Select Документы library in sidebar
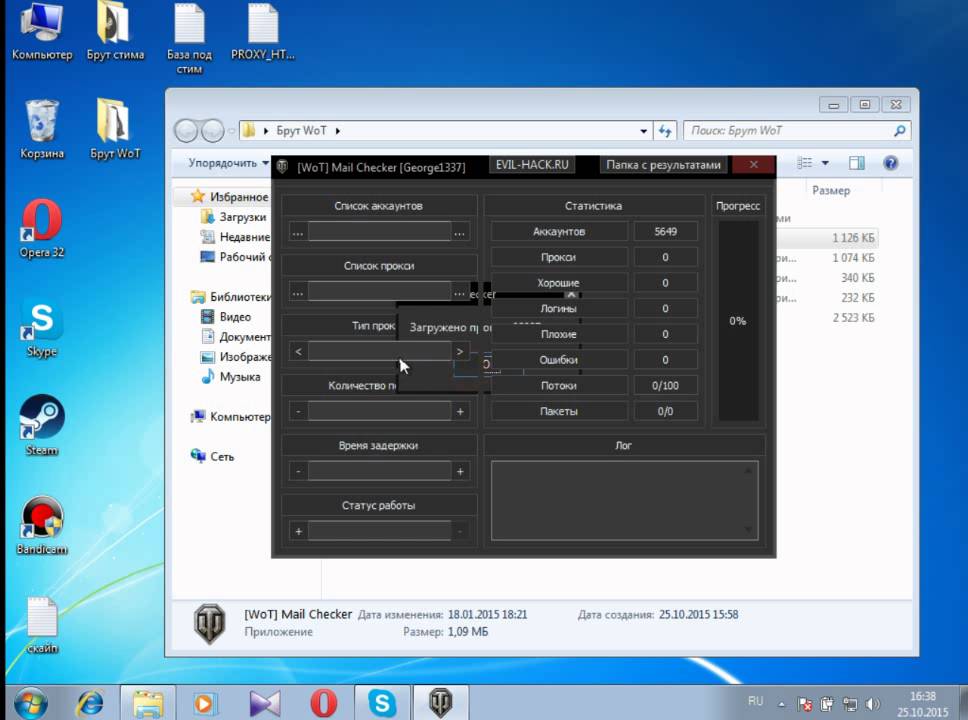This screenshot has width=968, height=720. pos(236,337)
